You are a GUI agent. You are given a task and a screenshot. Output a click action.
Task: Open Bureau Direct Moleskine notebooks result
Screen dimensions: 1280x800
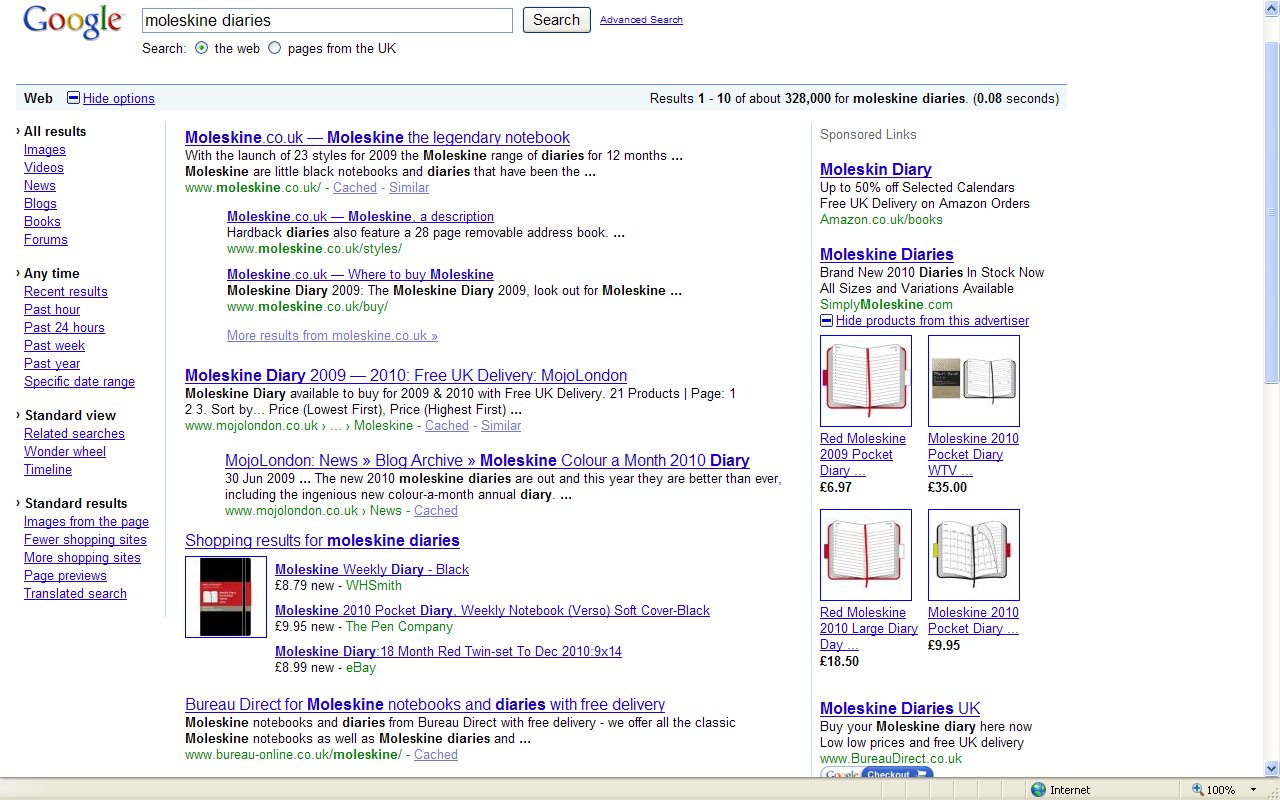(425, 705)
